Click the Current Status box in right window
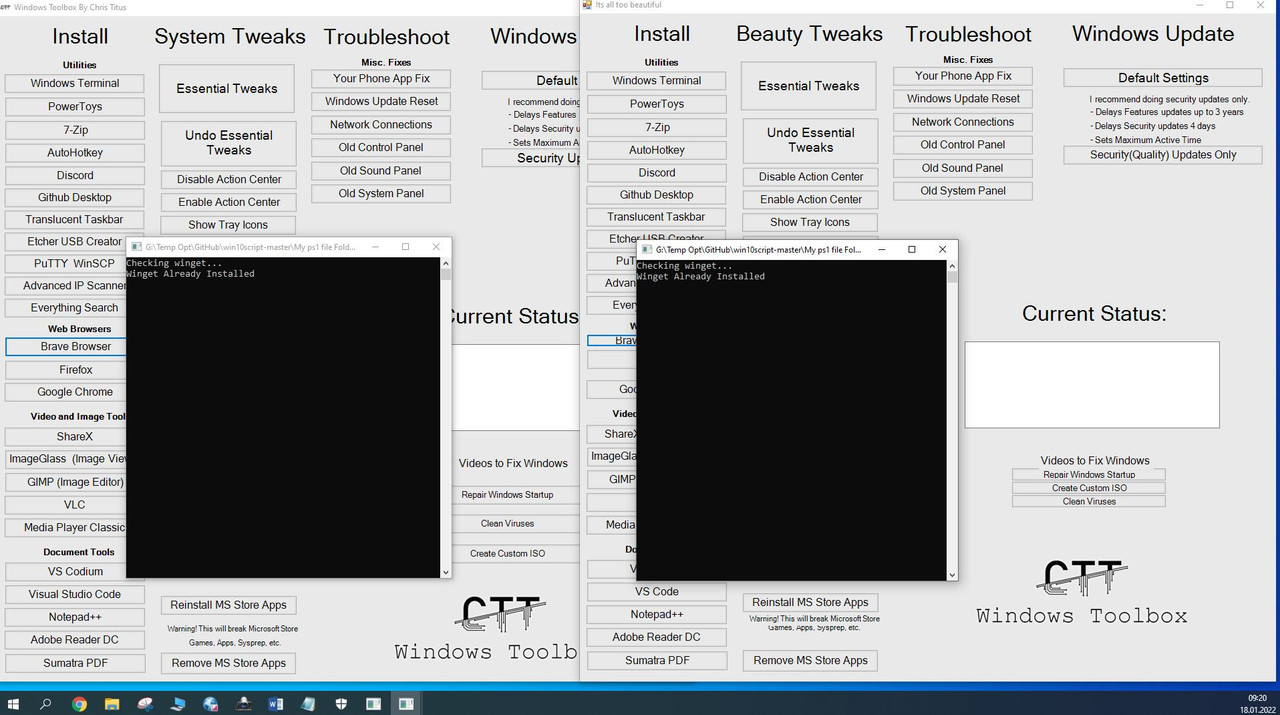Screen dimensions: 1280x715 tap(1092, 385)
